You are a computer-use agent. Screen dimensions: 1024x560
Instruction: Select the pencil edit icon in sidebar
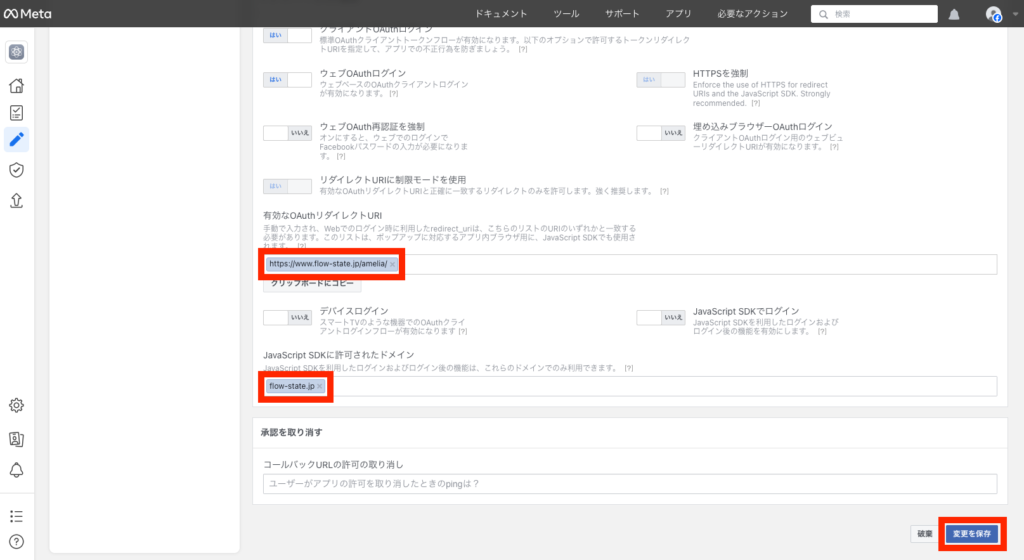pos(16,140)
